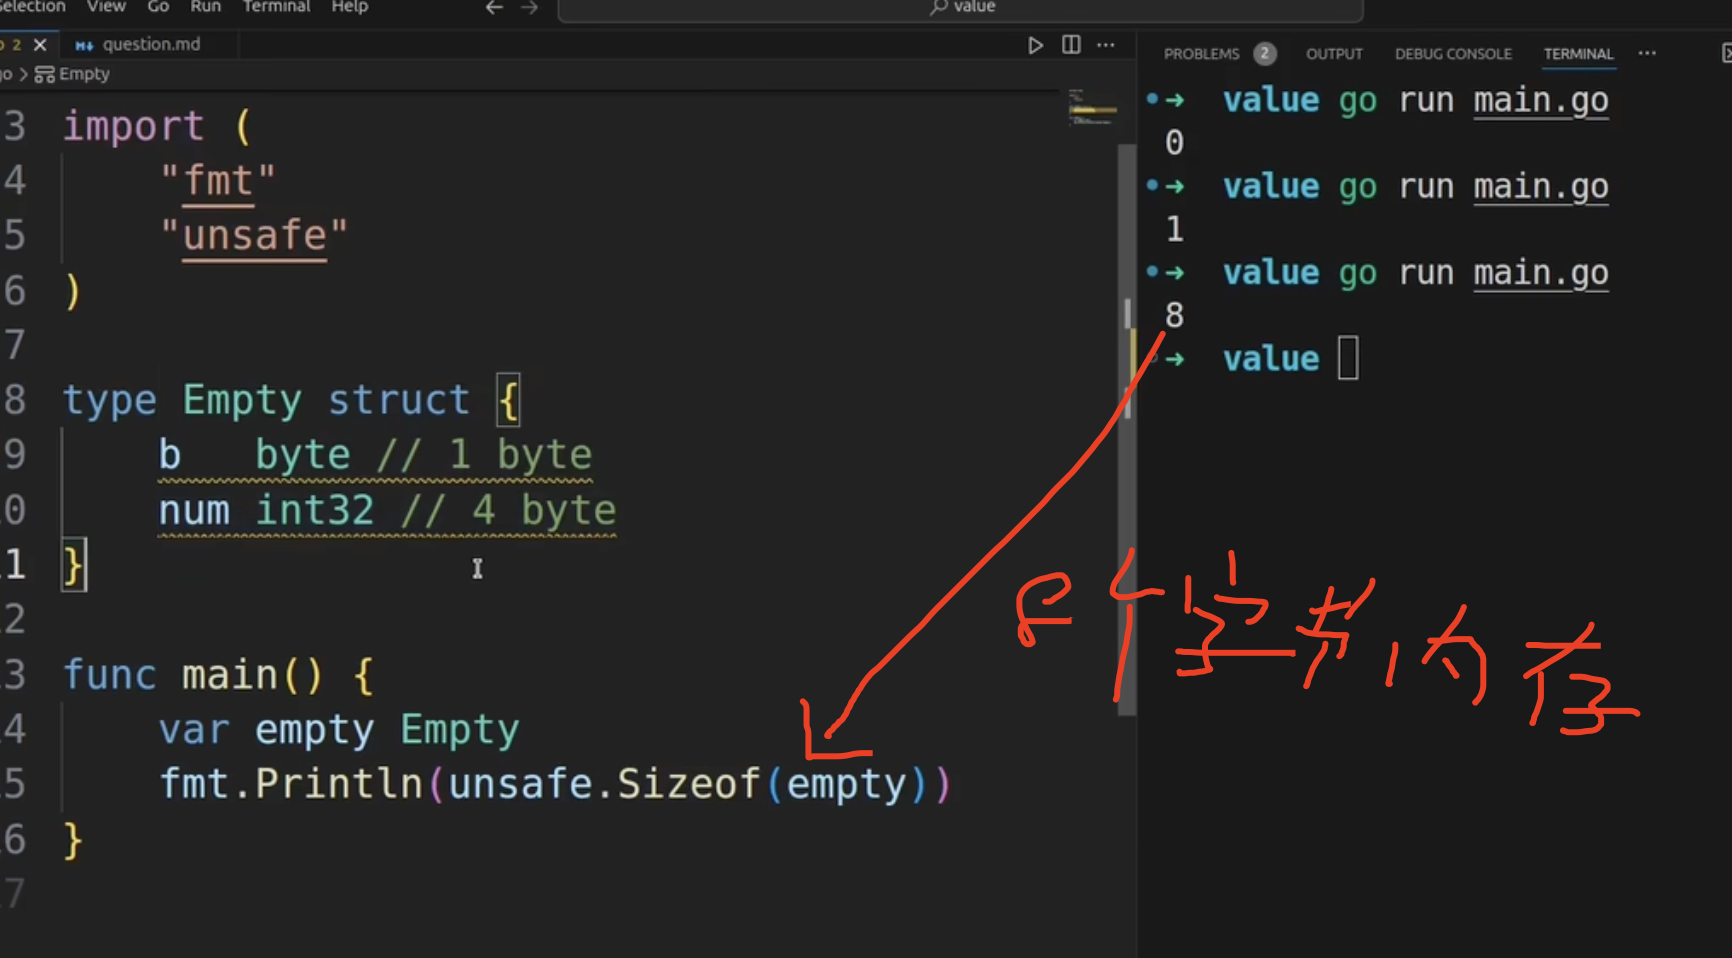1732x958 pixels.
Task: Click the first main.go link in terminal
Action: pos(1540,100)
